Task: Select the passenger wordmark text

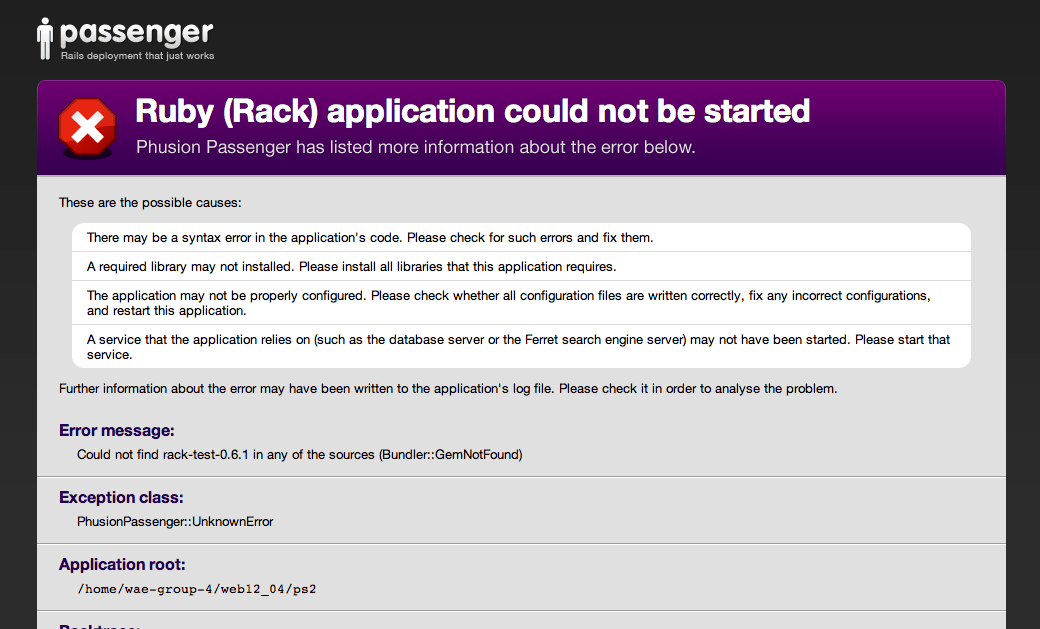Action: (138, 32)
